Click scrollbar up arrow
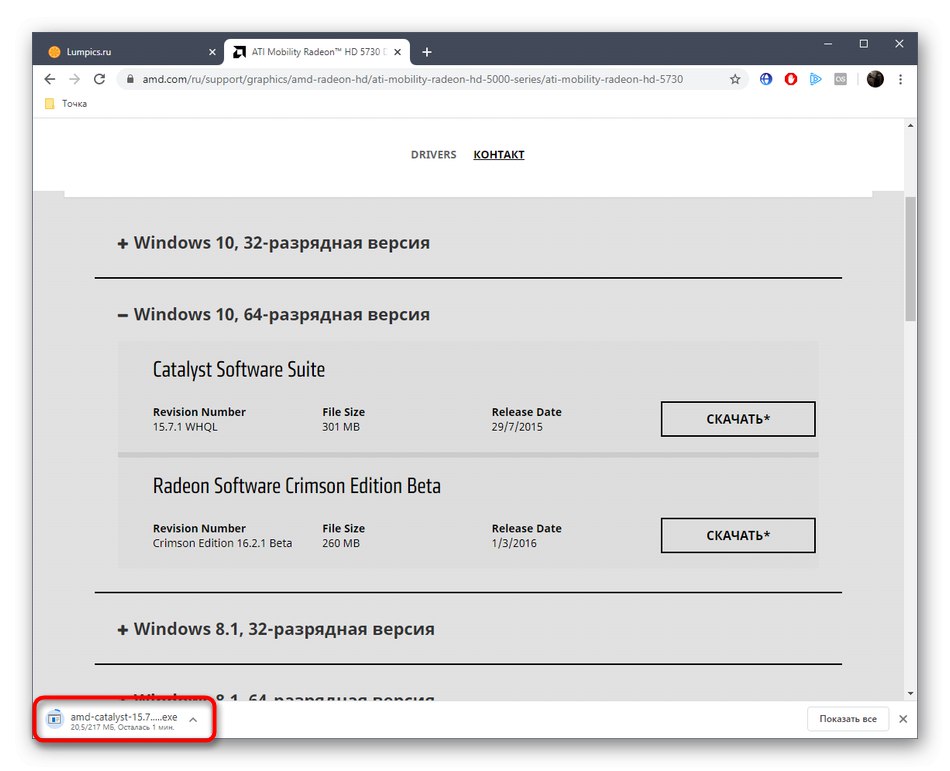 [910, 125]
